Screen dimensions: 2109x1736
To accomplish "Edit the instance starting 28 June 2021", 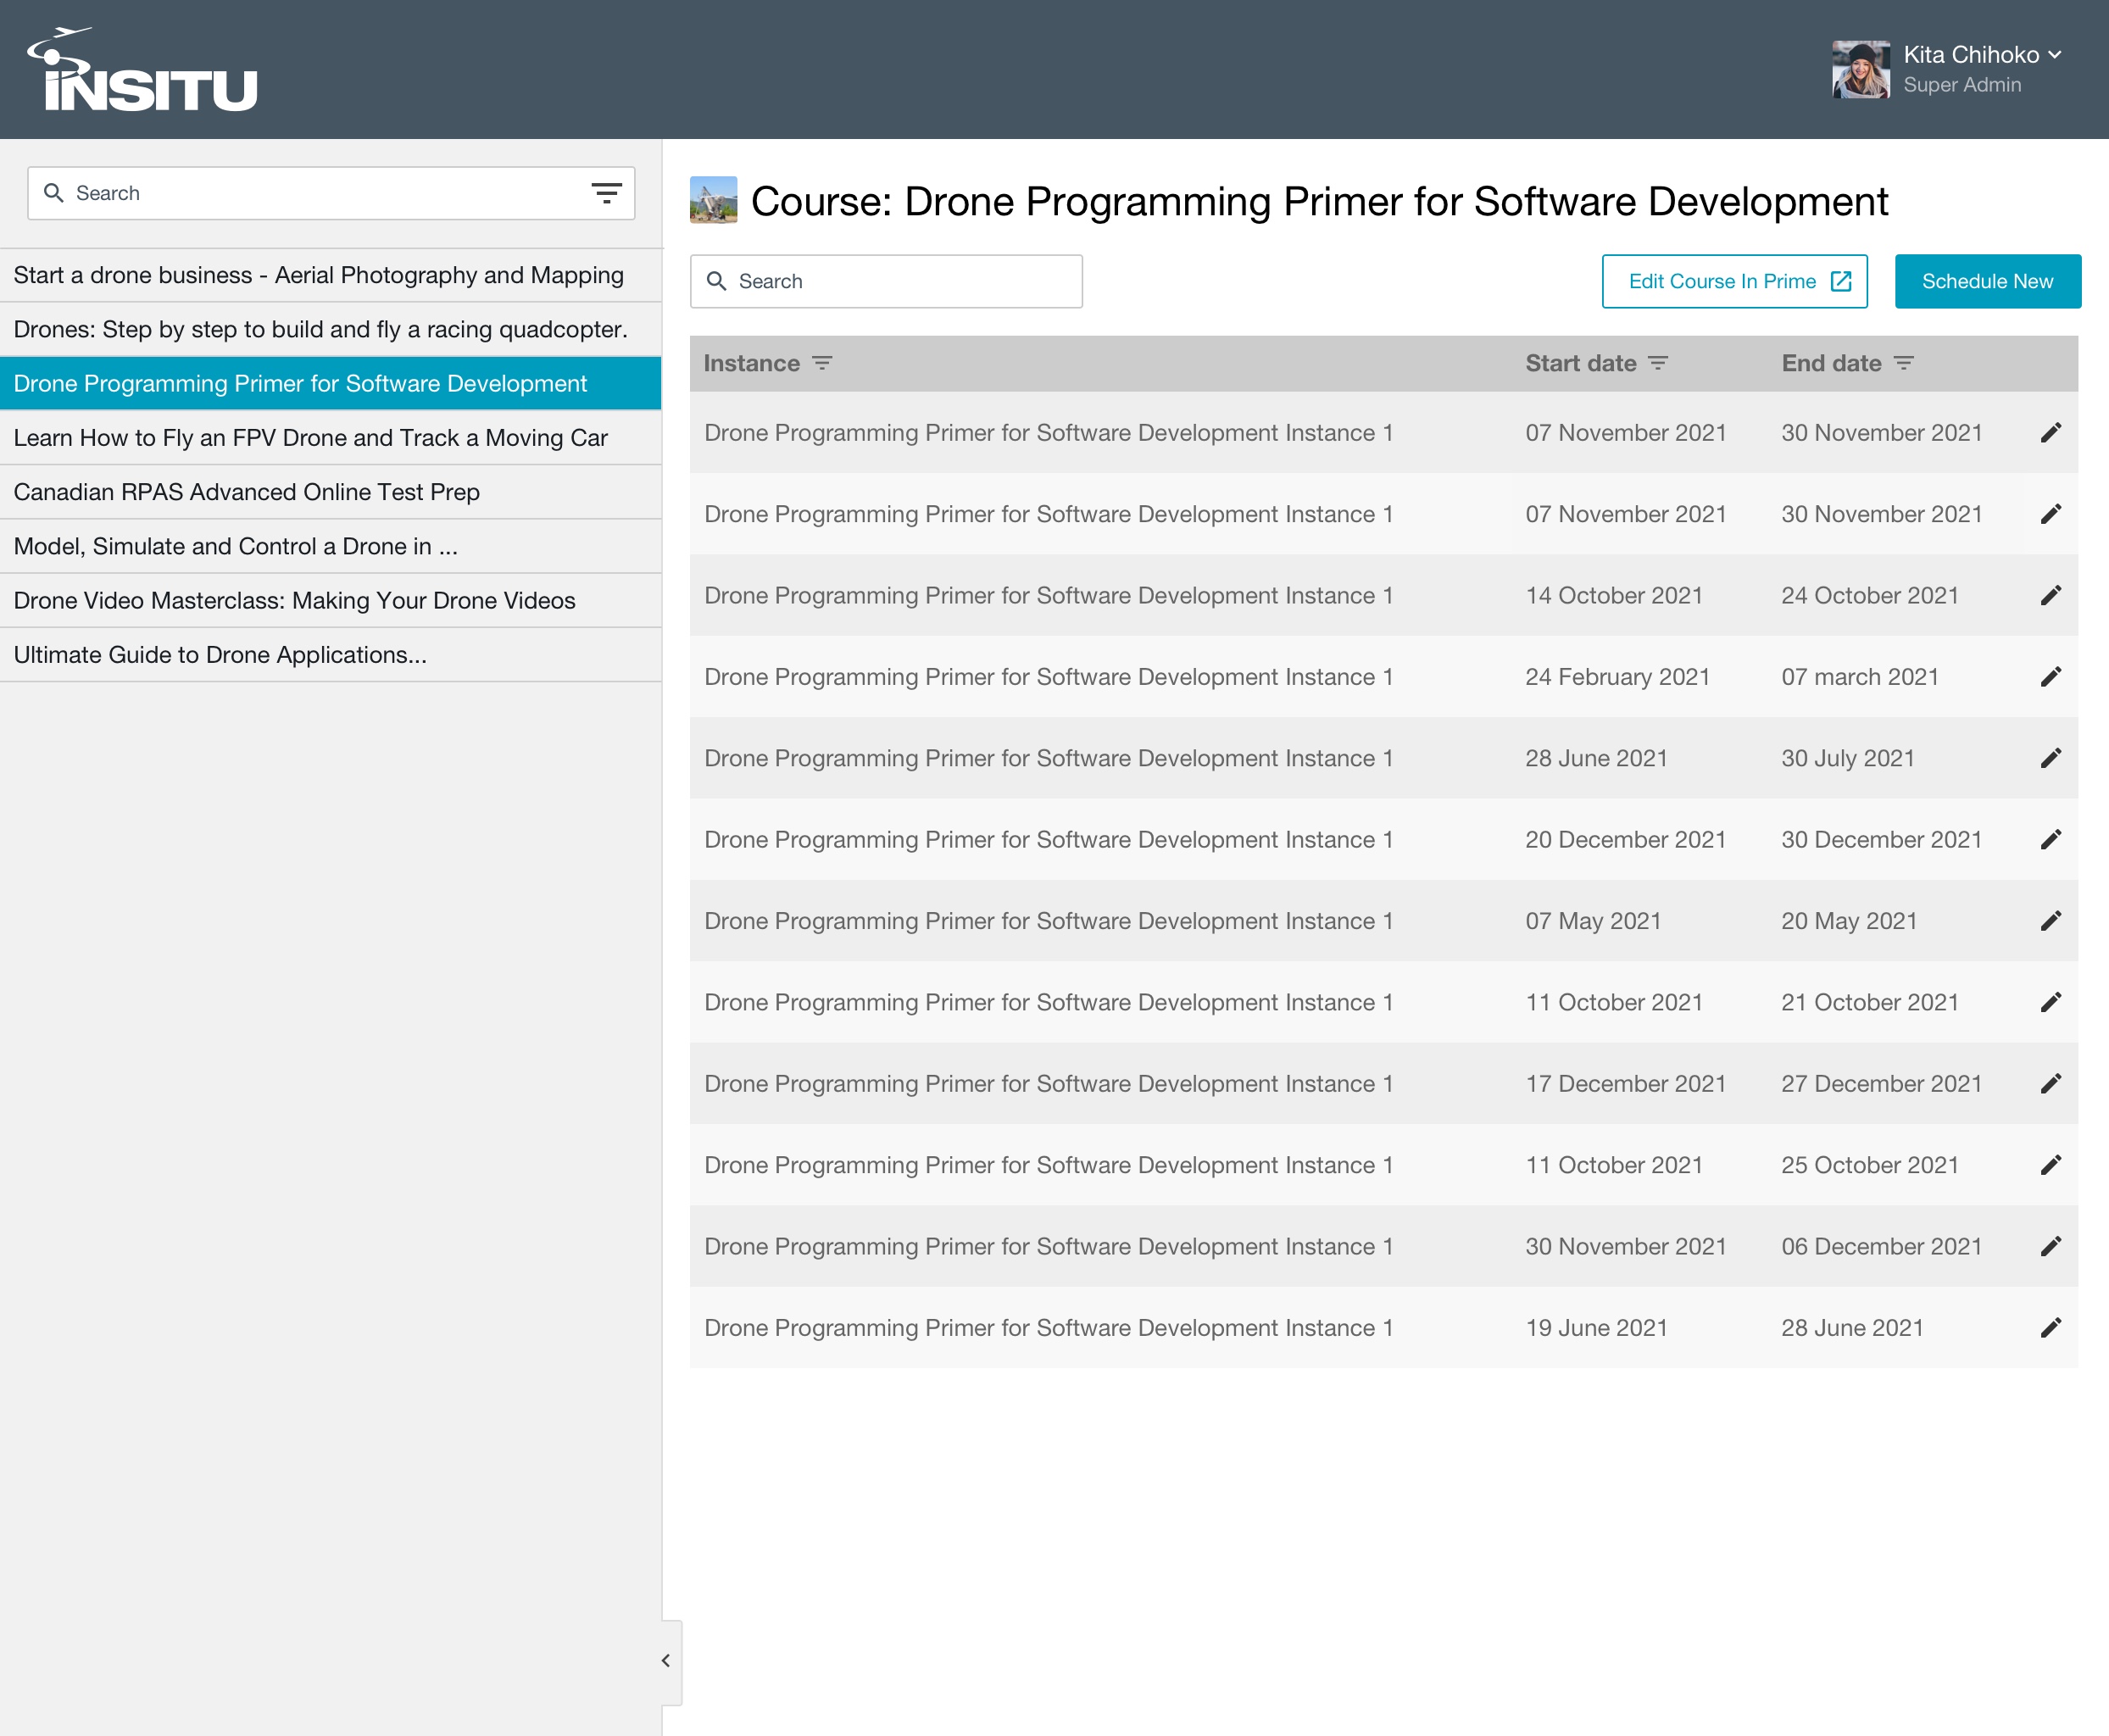I will click(x=2051, y=758).
